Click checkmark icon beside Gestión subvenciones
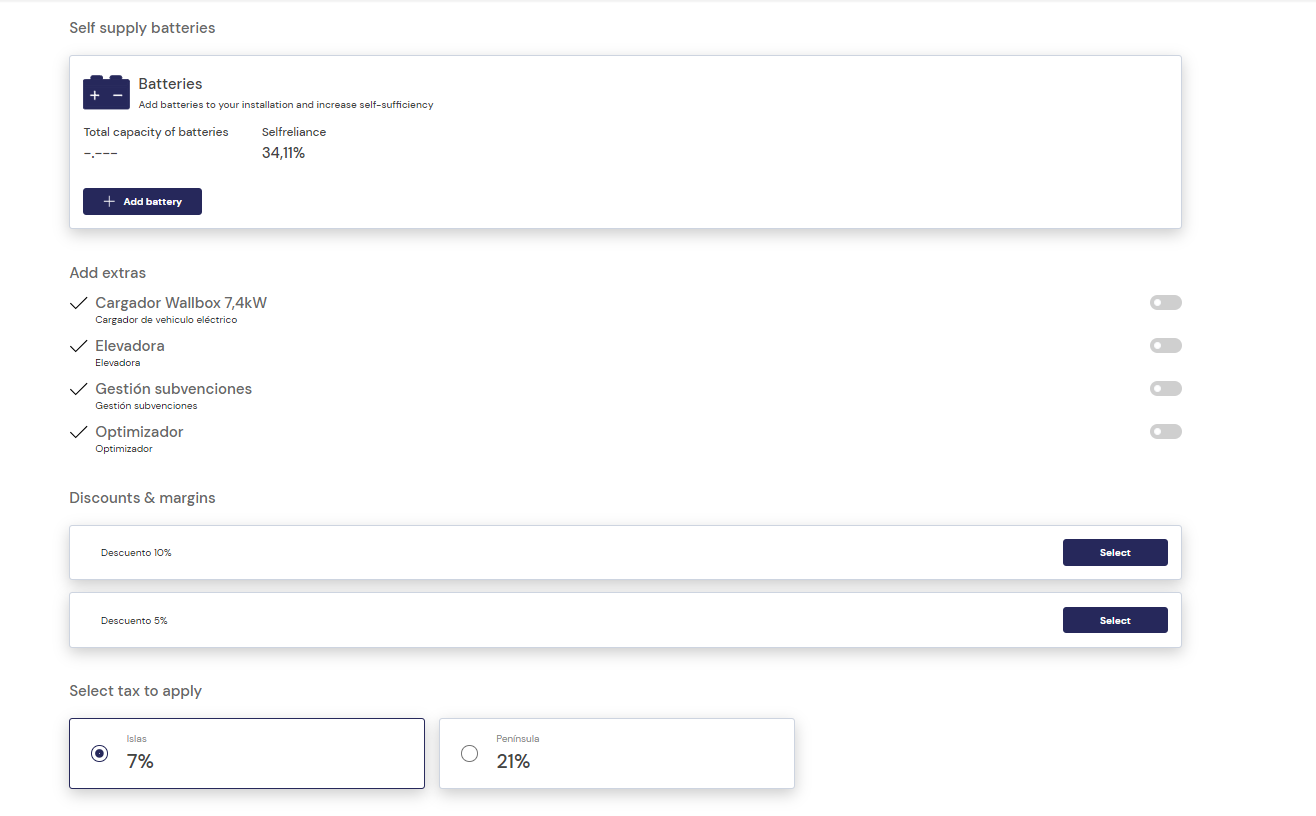The image size is (1316, 816). (79, 389)
